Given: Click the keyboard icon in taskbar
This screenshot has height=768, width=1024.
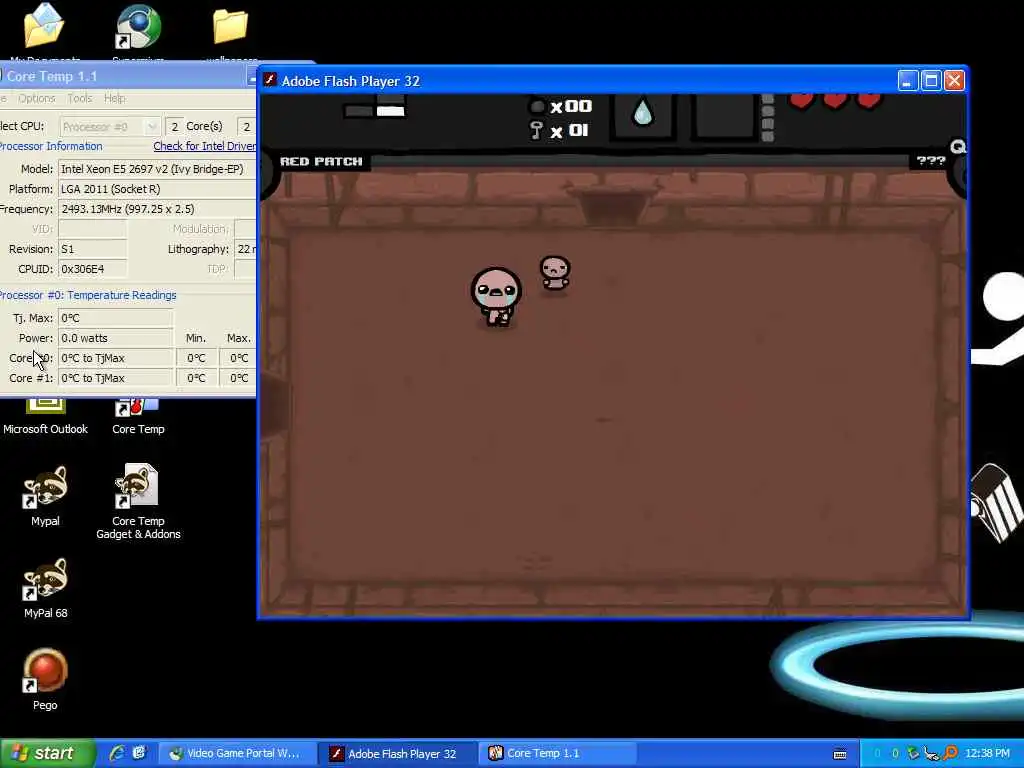Looking at the screenshot, I should coord(840,754).
